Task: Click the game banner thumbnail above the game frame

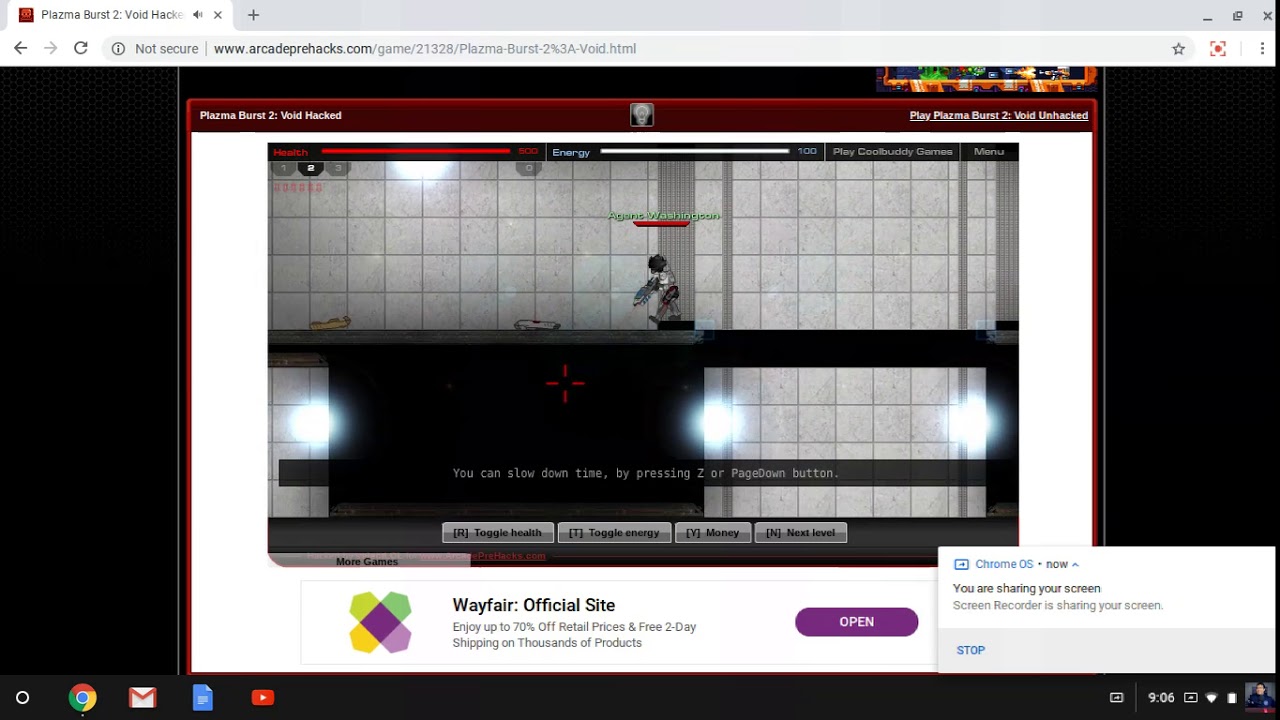Action: click(986, 79)
